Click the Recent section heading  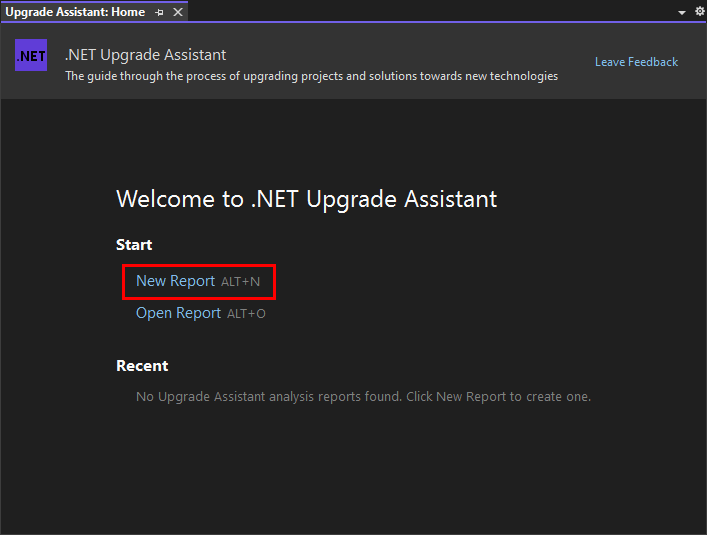click(x=142, y=366)
